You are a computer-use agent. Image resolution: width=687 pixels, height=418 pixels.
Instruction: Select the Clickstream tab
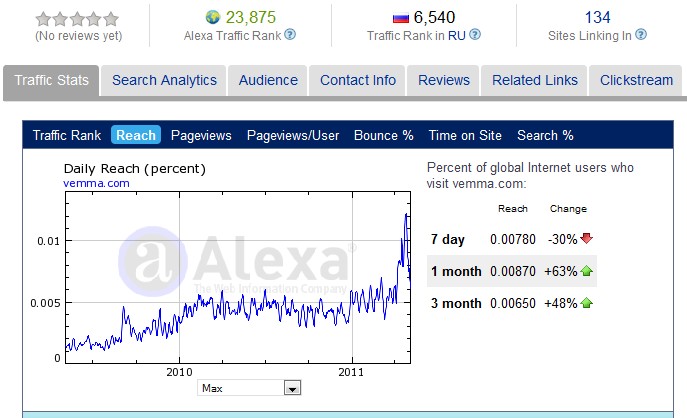pos(636,80)
